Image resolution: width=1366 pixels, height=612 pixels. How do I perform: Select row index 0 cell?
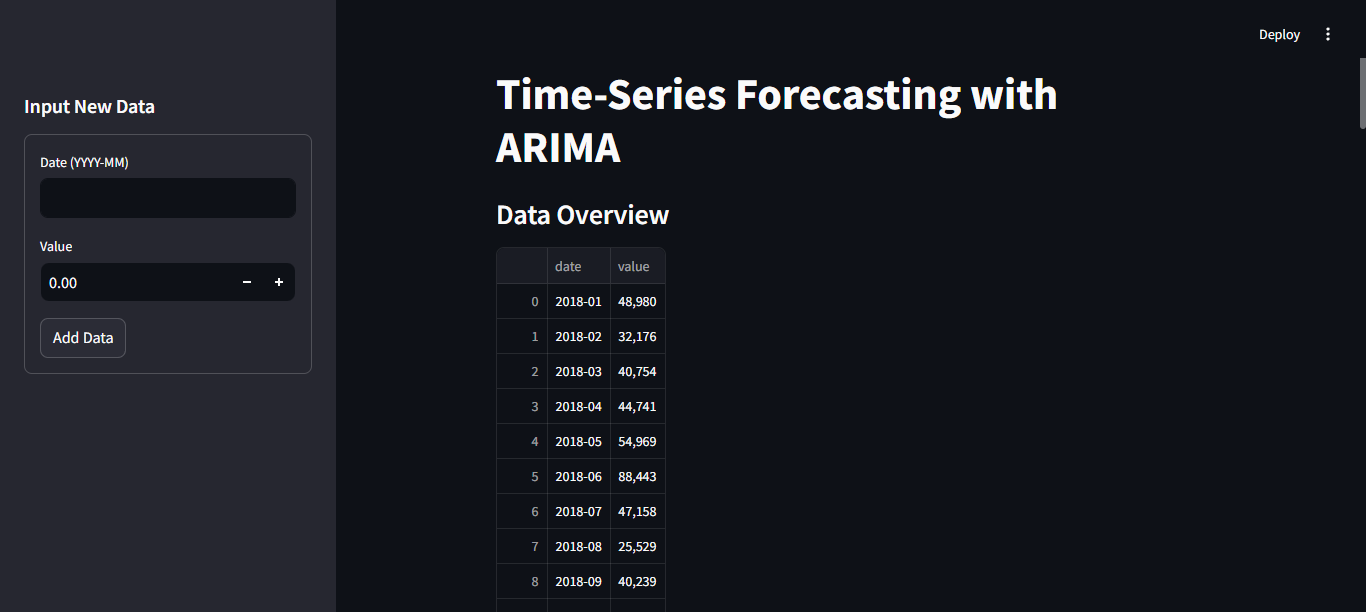tap(522, 301)
